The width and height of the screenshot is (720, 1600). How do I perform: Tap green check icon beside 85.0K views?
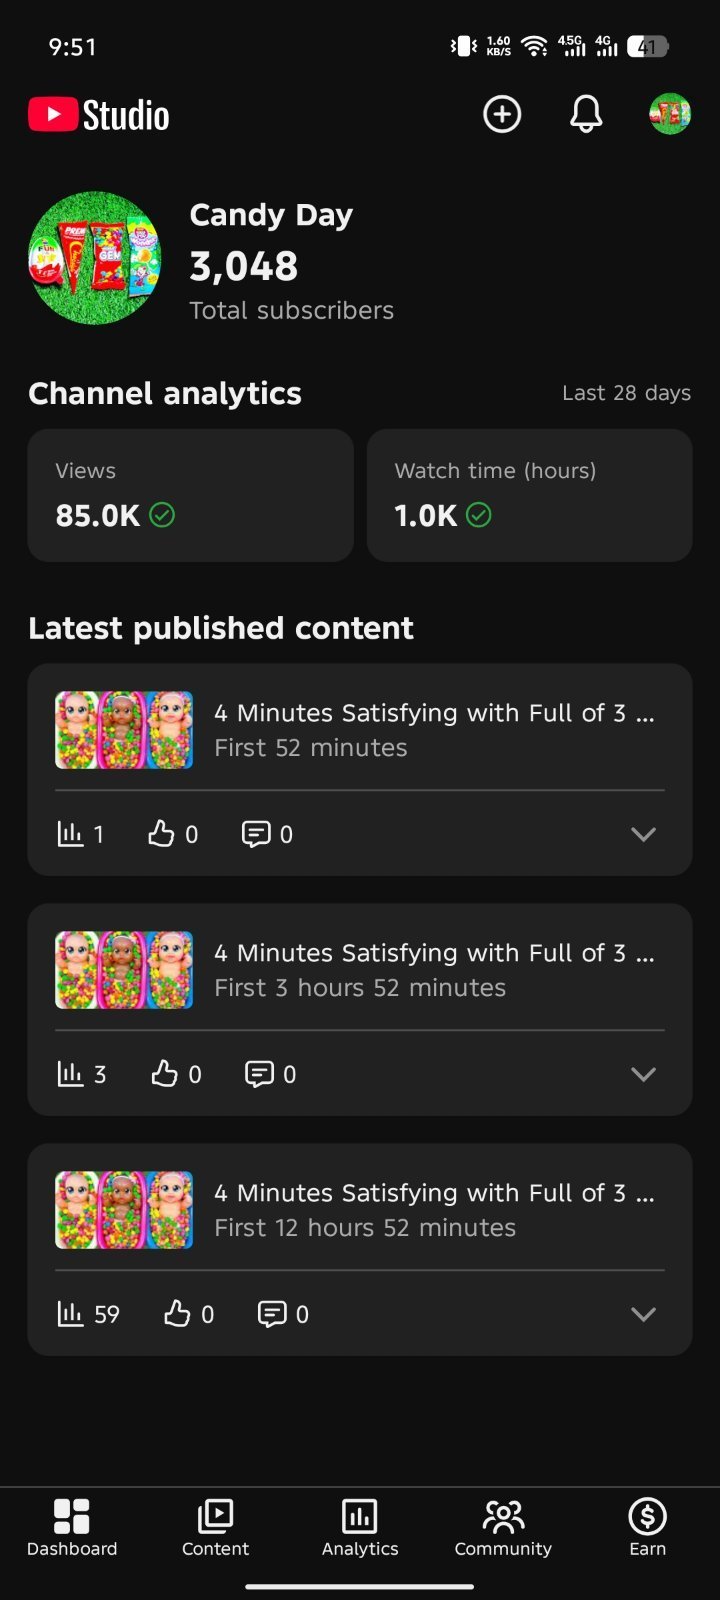[x=162, y=515]
